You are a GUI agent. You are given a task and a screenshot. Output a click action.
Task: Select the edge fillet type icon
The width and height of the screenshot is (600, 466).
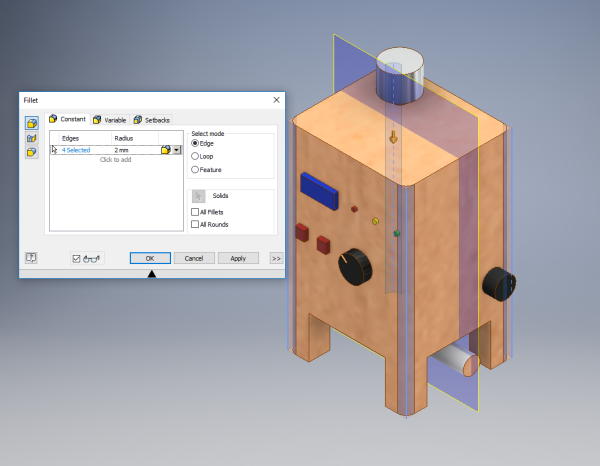point(32,123)
